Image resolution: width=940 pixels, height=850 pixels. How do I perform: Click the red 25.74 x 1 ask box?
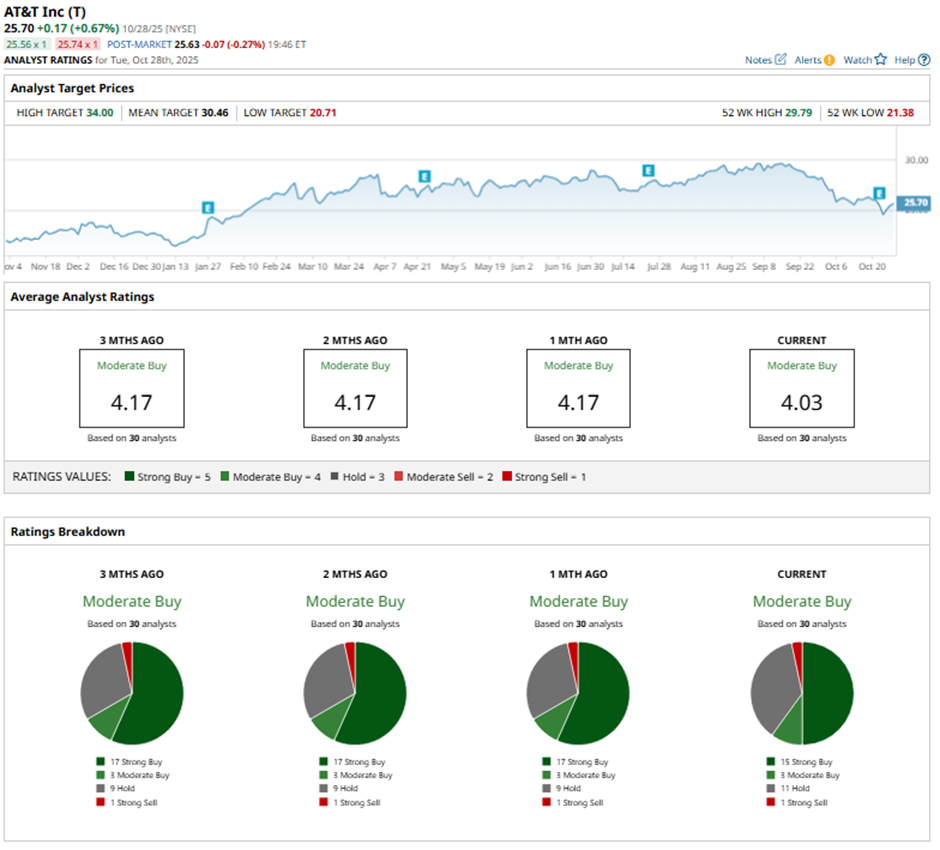tap(77, 45)
